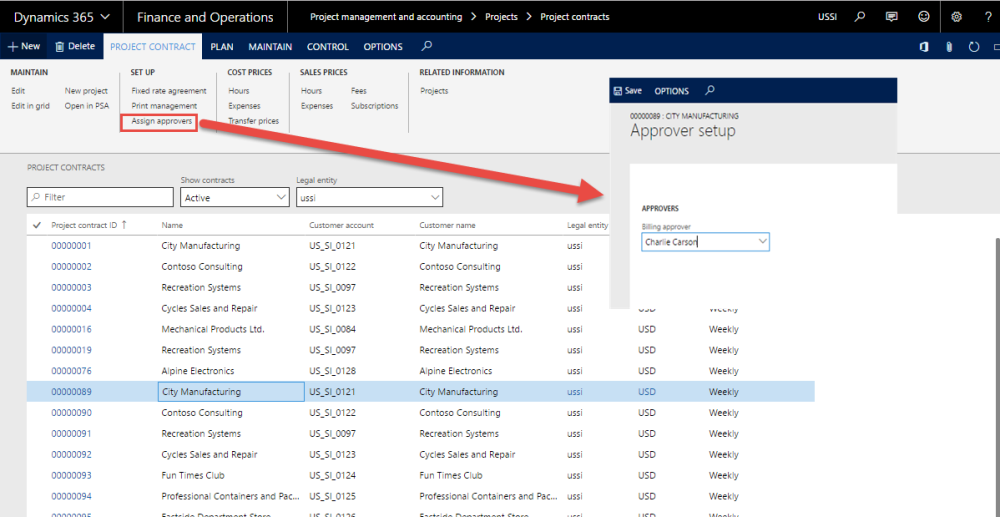Click USSI company in the top bar
This screenshot has height=517, width=1000.
(x=827, y=17)
